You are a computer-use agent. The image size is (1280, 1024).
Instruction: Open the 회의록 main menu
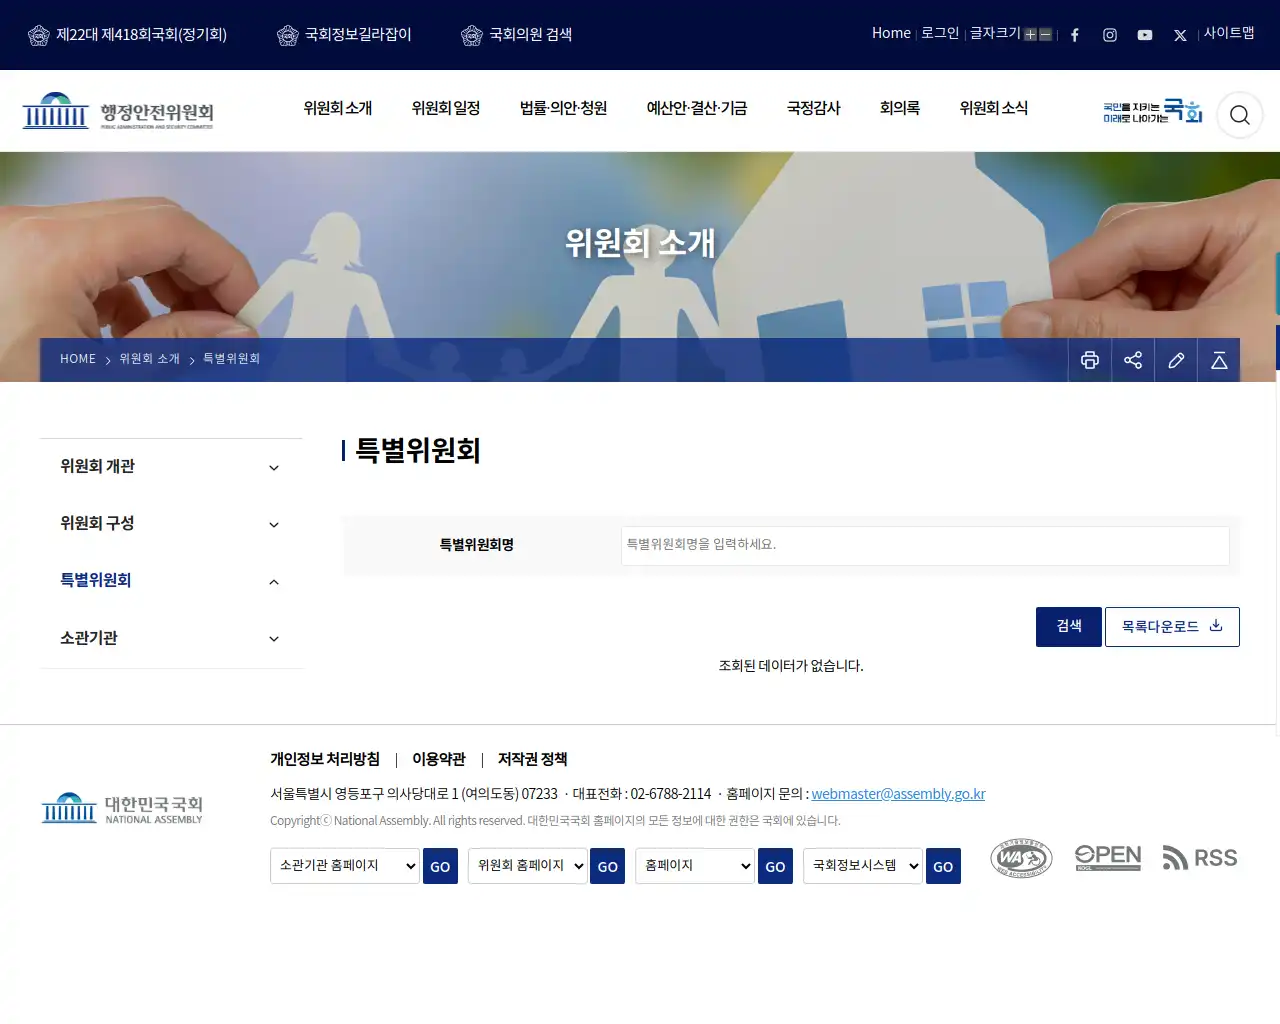(x=900, y=108)
